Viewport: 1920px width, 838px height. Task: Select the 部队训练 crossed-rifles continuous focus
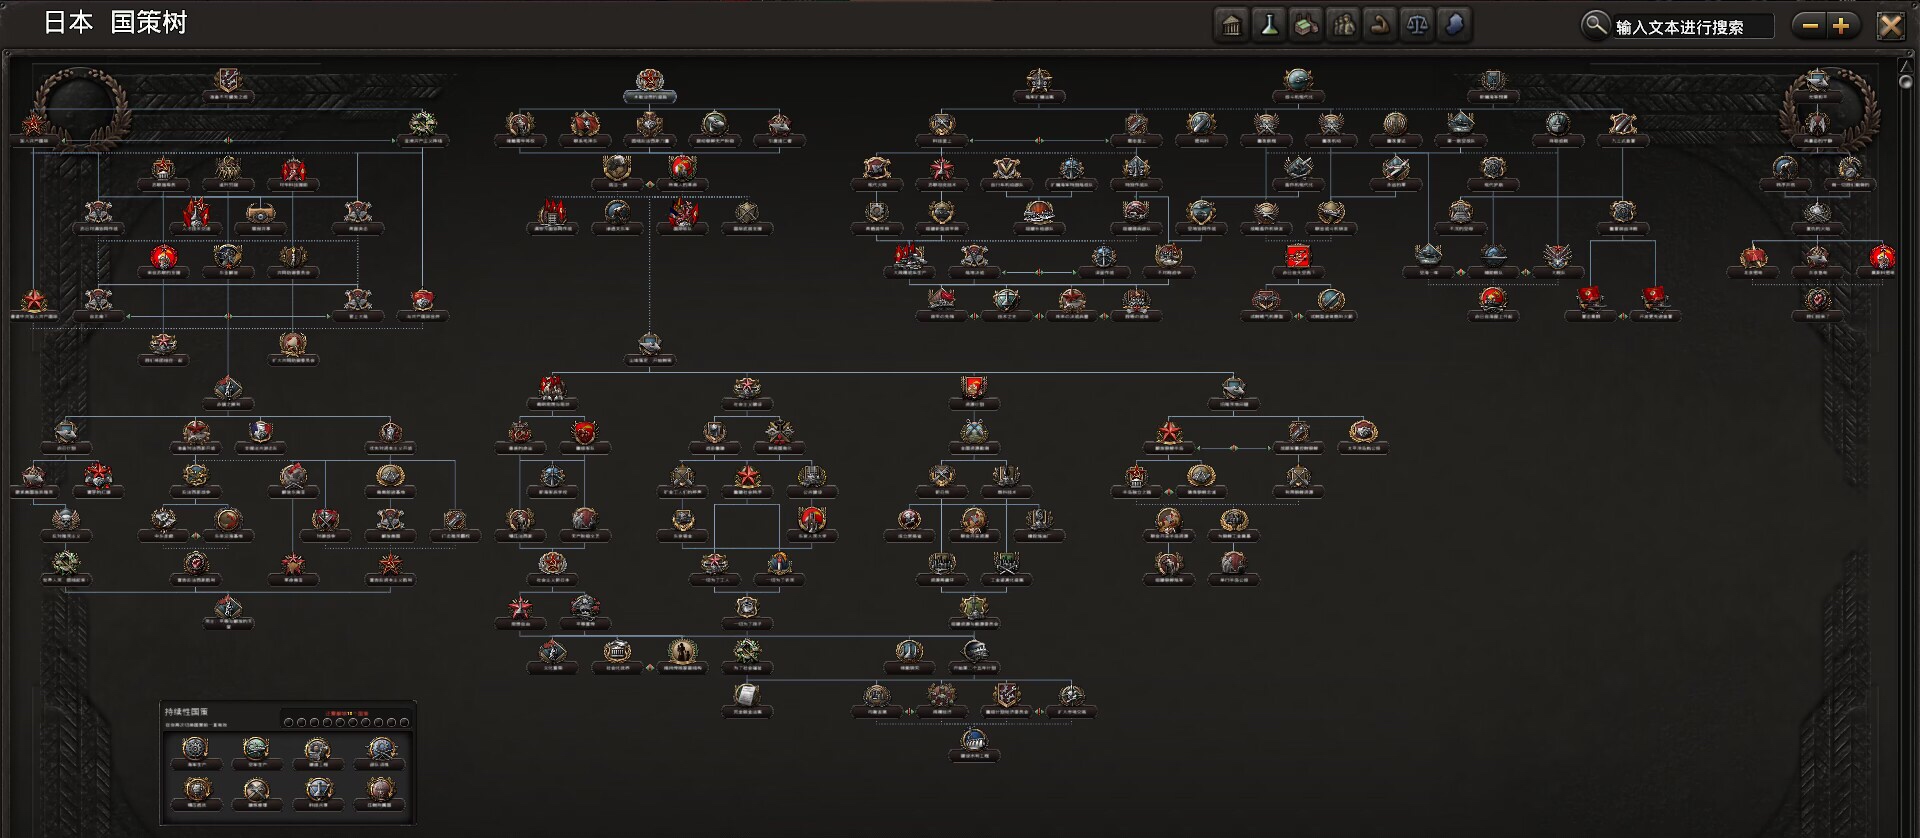pyautogui.click(x=382, y=753)
